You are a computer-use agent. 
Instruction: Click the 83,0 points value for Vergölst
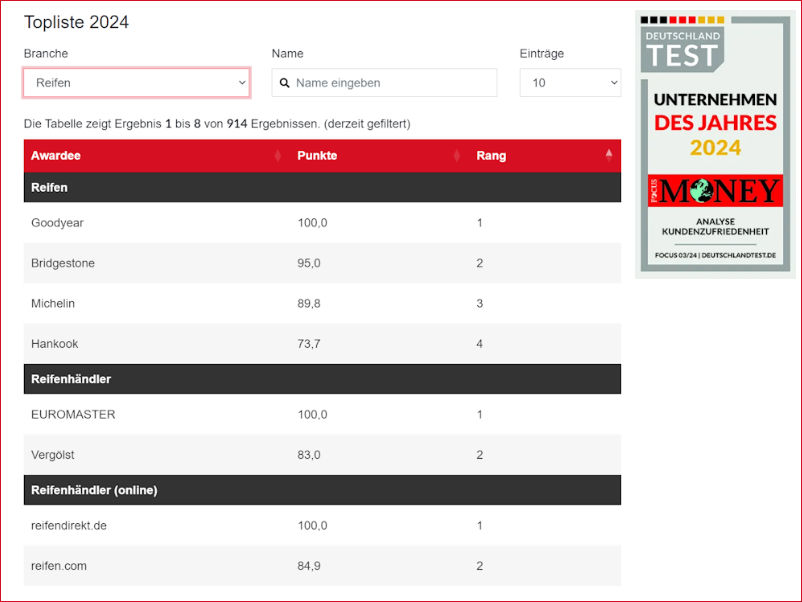309,455
